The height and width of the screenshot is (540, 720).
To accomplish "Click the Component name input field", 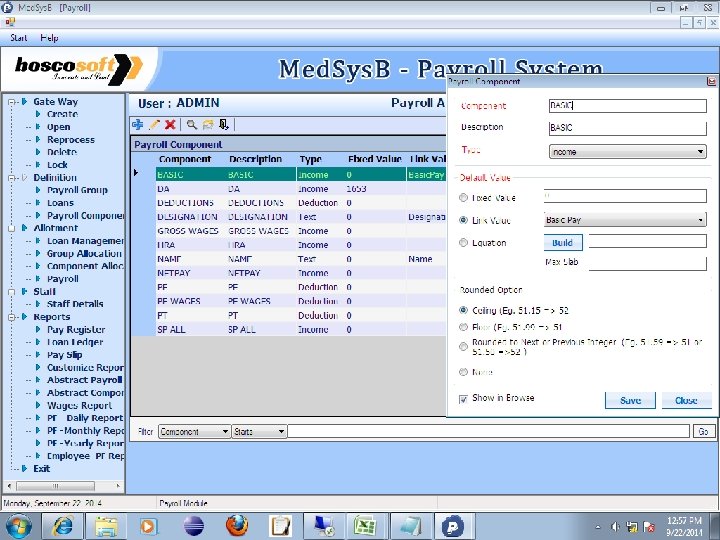I will coord(628,106).
